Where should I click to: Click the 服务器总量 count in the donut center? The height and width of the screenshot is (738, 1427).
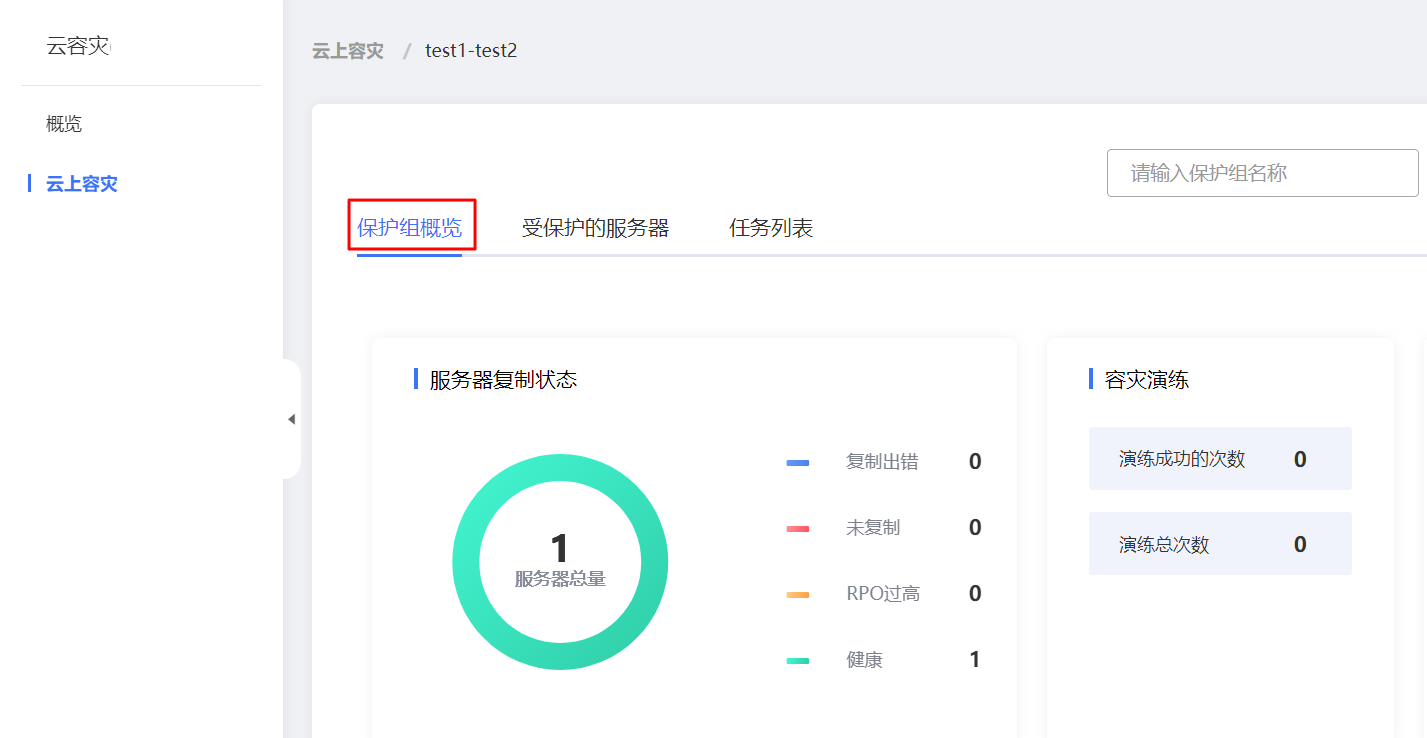point(560,550)
